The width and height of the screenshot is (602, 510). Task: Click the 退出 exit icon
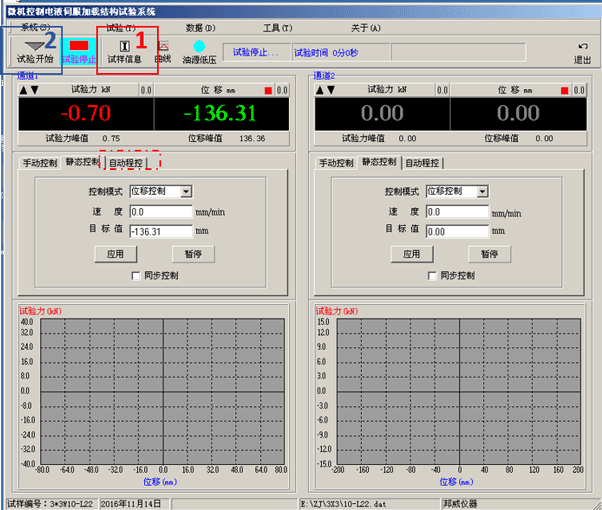coord(582,53)
